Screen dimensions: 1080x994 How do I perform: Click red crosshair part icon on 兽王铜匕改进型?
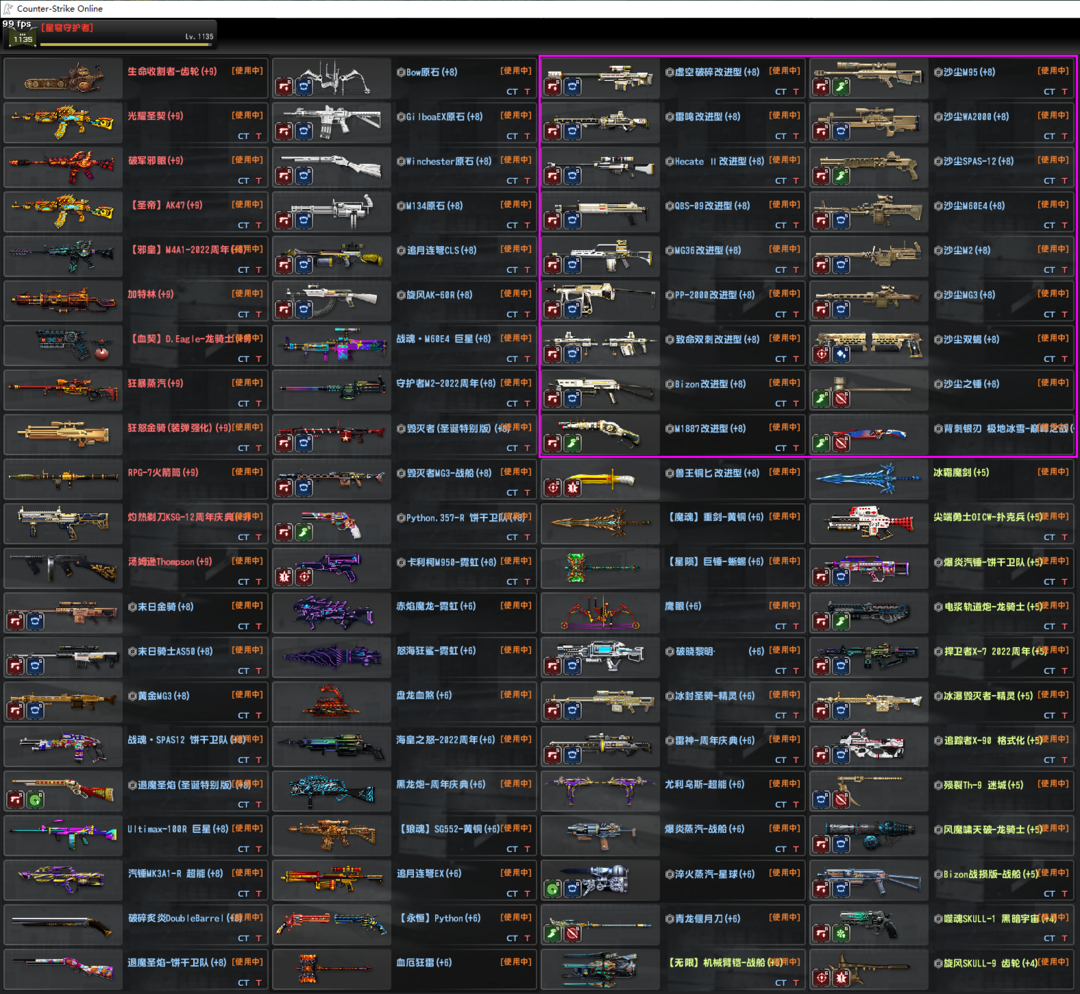point(553,488)
